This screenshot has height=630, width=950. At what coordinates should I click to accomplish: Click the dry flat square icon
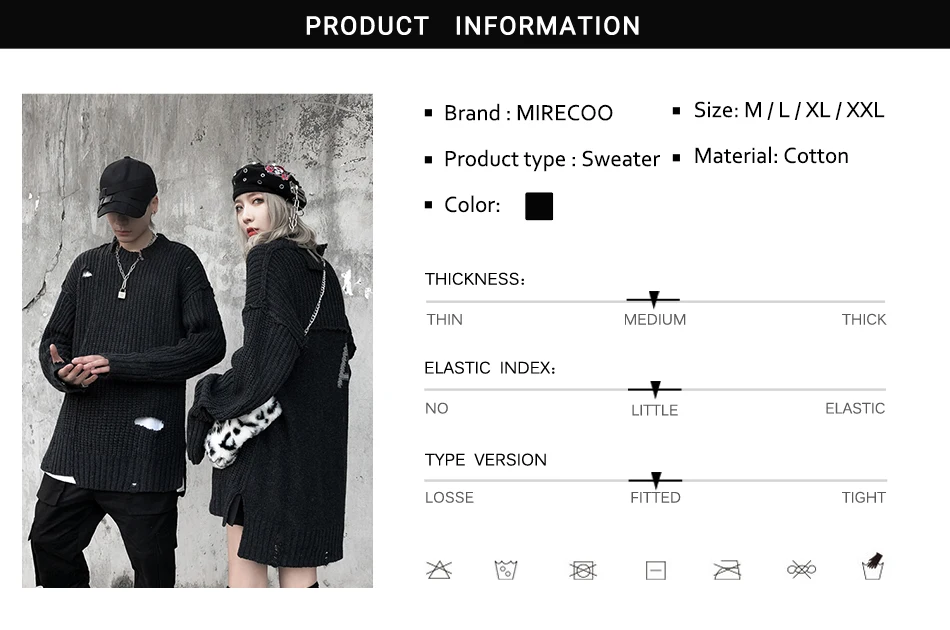[x=655, y=570]
